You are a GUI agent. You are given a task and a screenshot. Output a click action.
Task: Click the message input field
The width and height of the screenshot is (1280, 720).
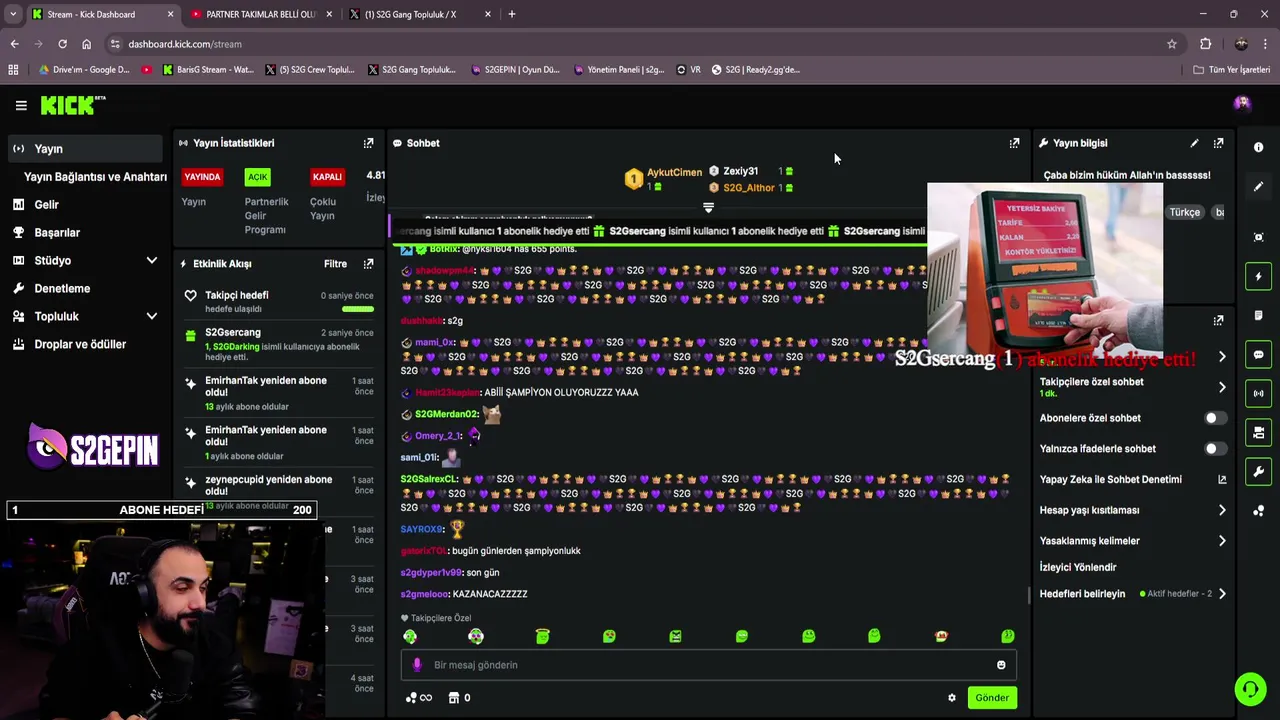(709, 665)
